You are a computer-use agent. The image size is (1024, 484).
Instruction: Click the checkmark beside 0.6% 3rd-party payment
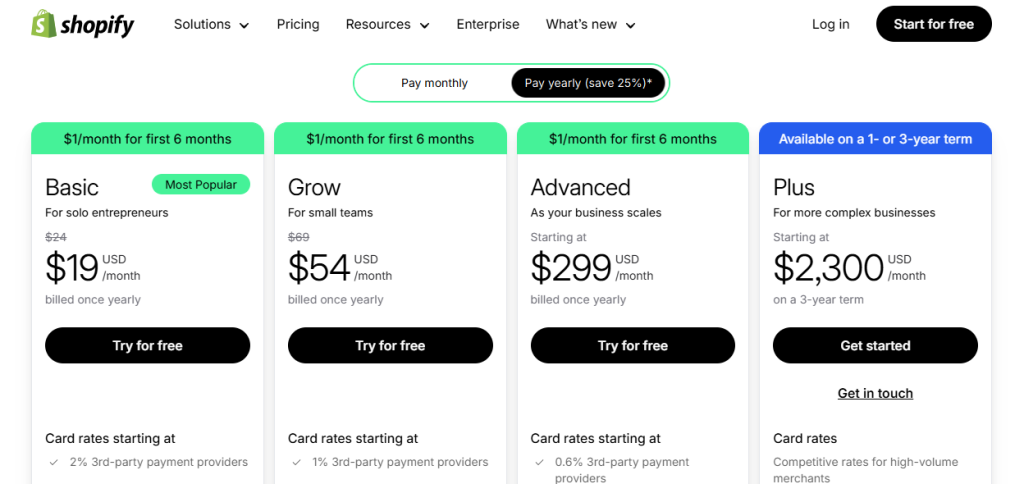tap(539, 462)
